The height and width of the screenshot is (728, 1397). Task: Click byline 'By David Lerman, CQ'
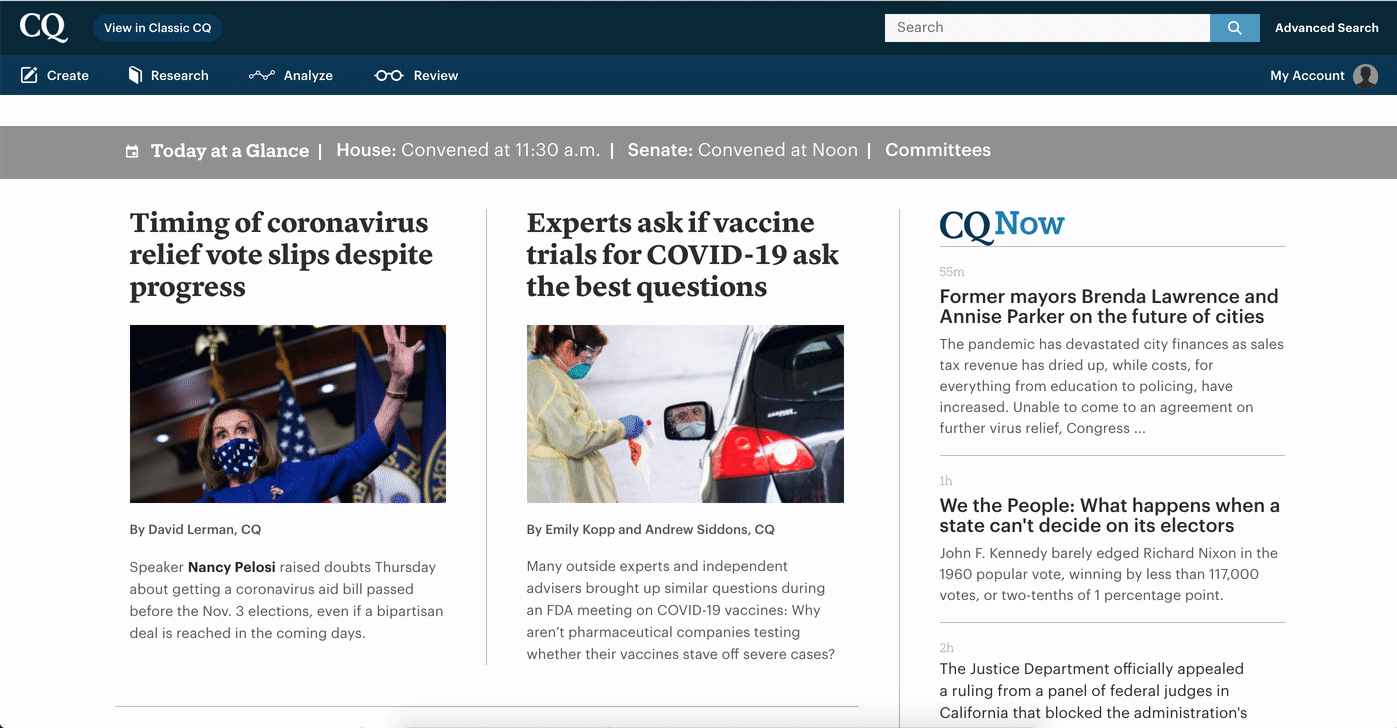[x=195, y=529]
